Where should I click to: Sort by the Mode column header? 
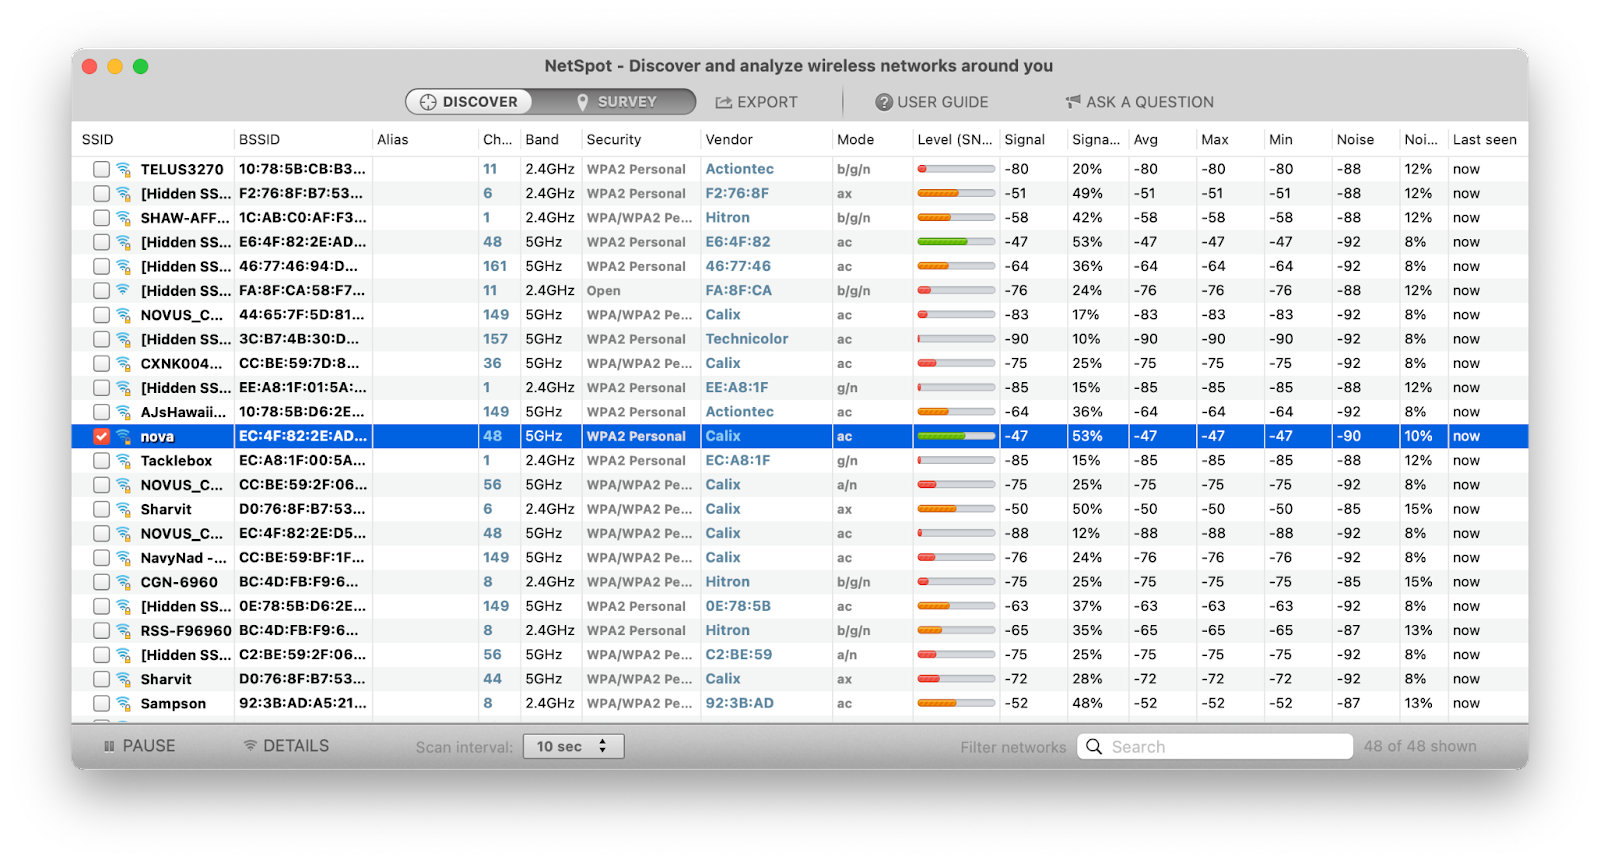click(855, 140)
